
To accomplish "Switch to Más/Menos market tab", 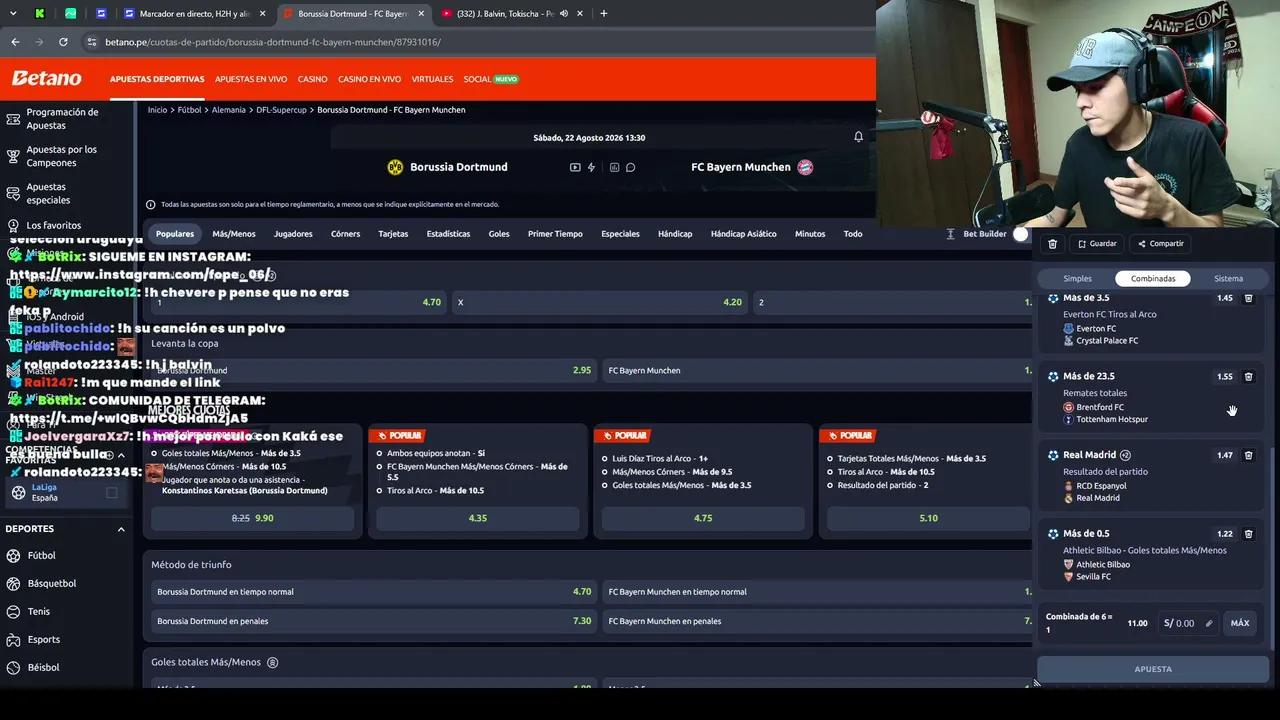I will point(234,234).
